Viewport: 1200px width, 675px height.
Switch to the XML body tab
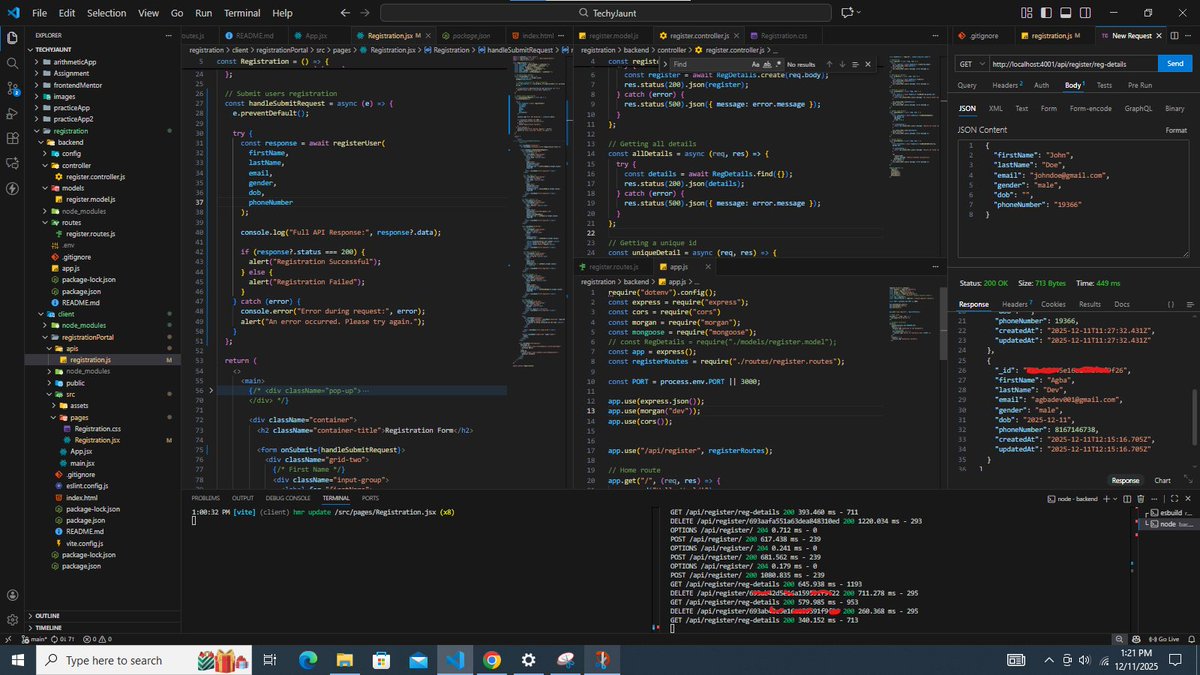[995, 108]
